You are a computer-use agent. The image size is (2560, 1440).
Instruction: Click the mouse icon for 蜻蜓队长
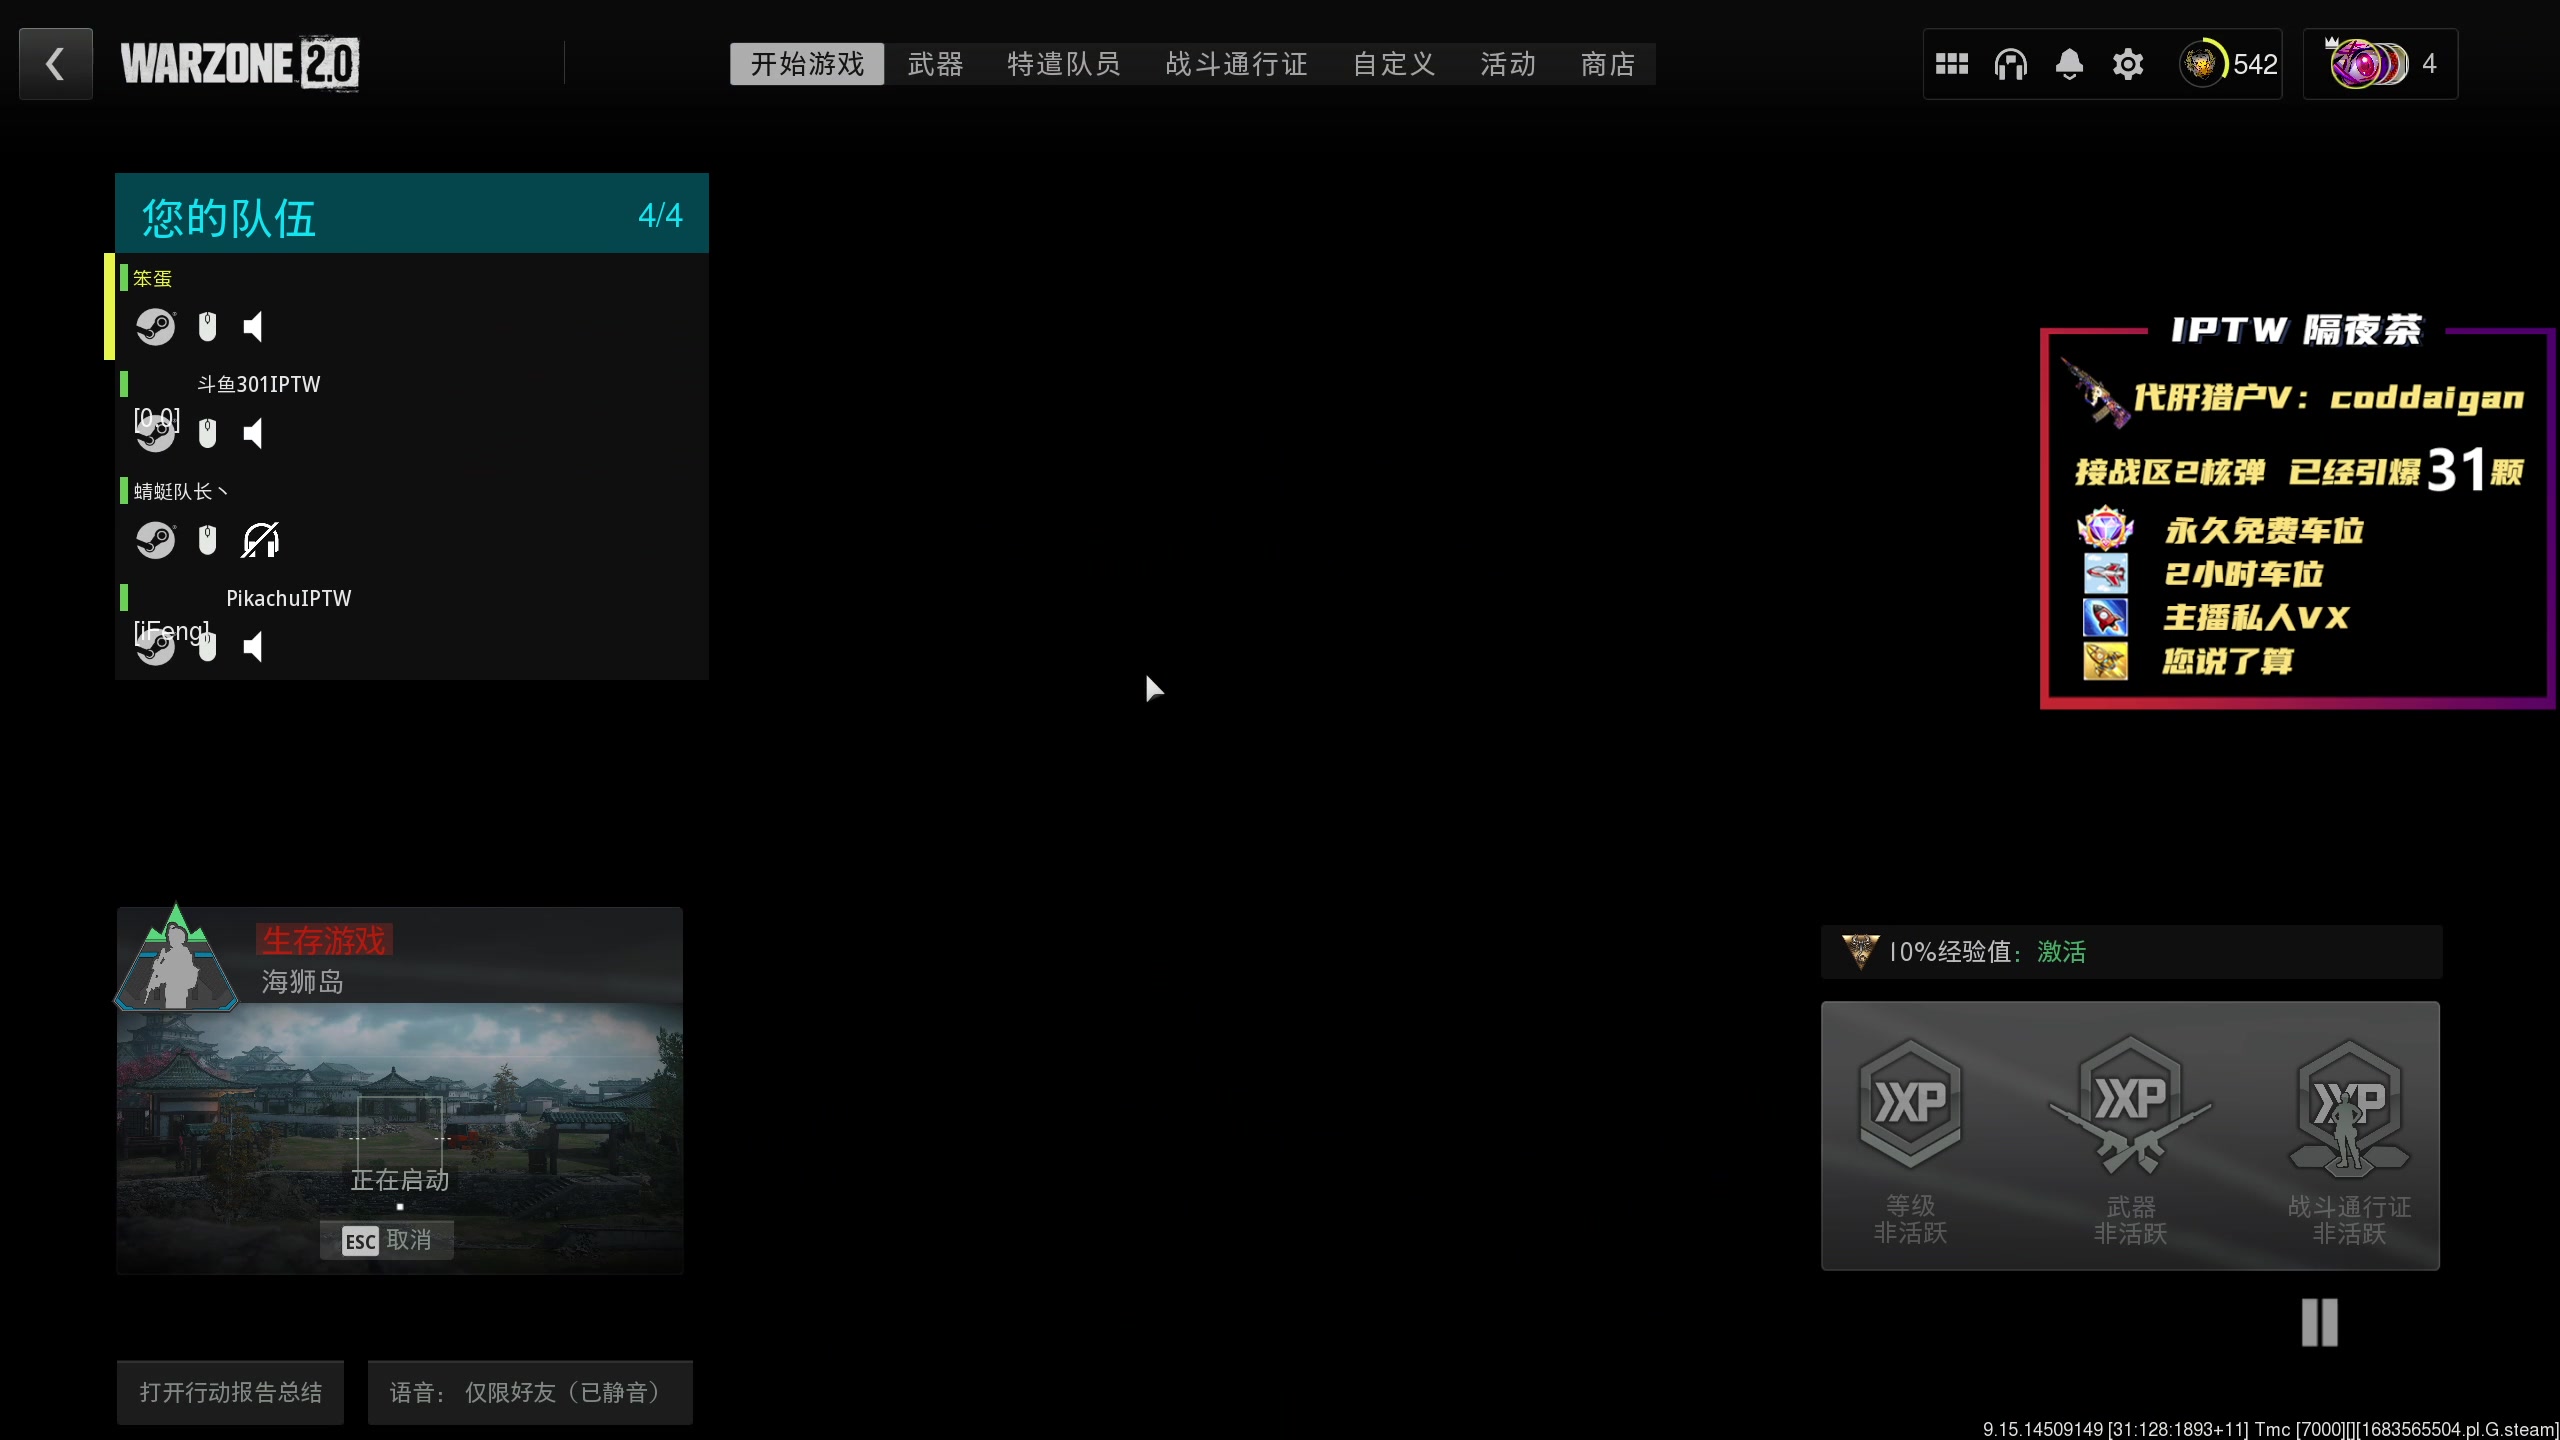pos(207,540)
